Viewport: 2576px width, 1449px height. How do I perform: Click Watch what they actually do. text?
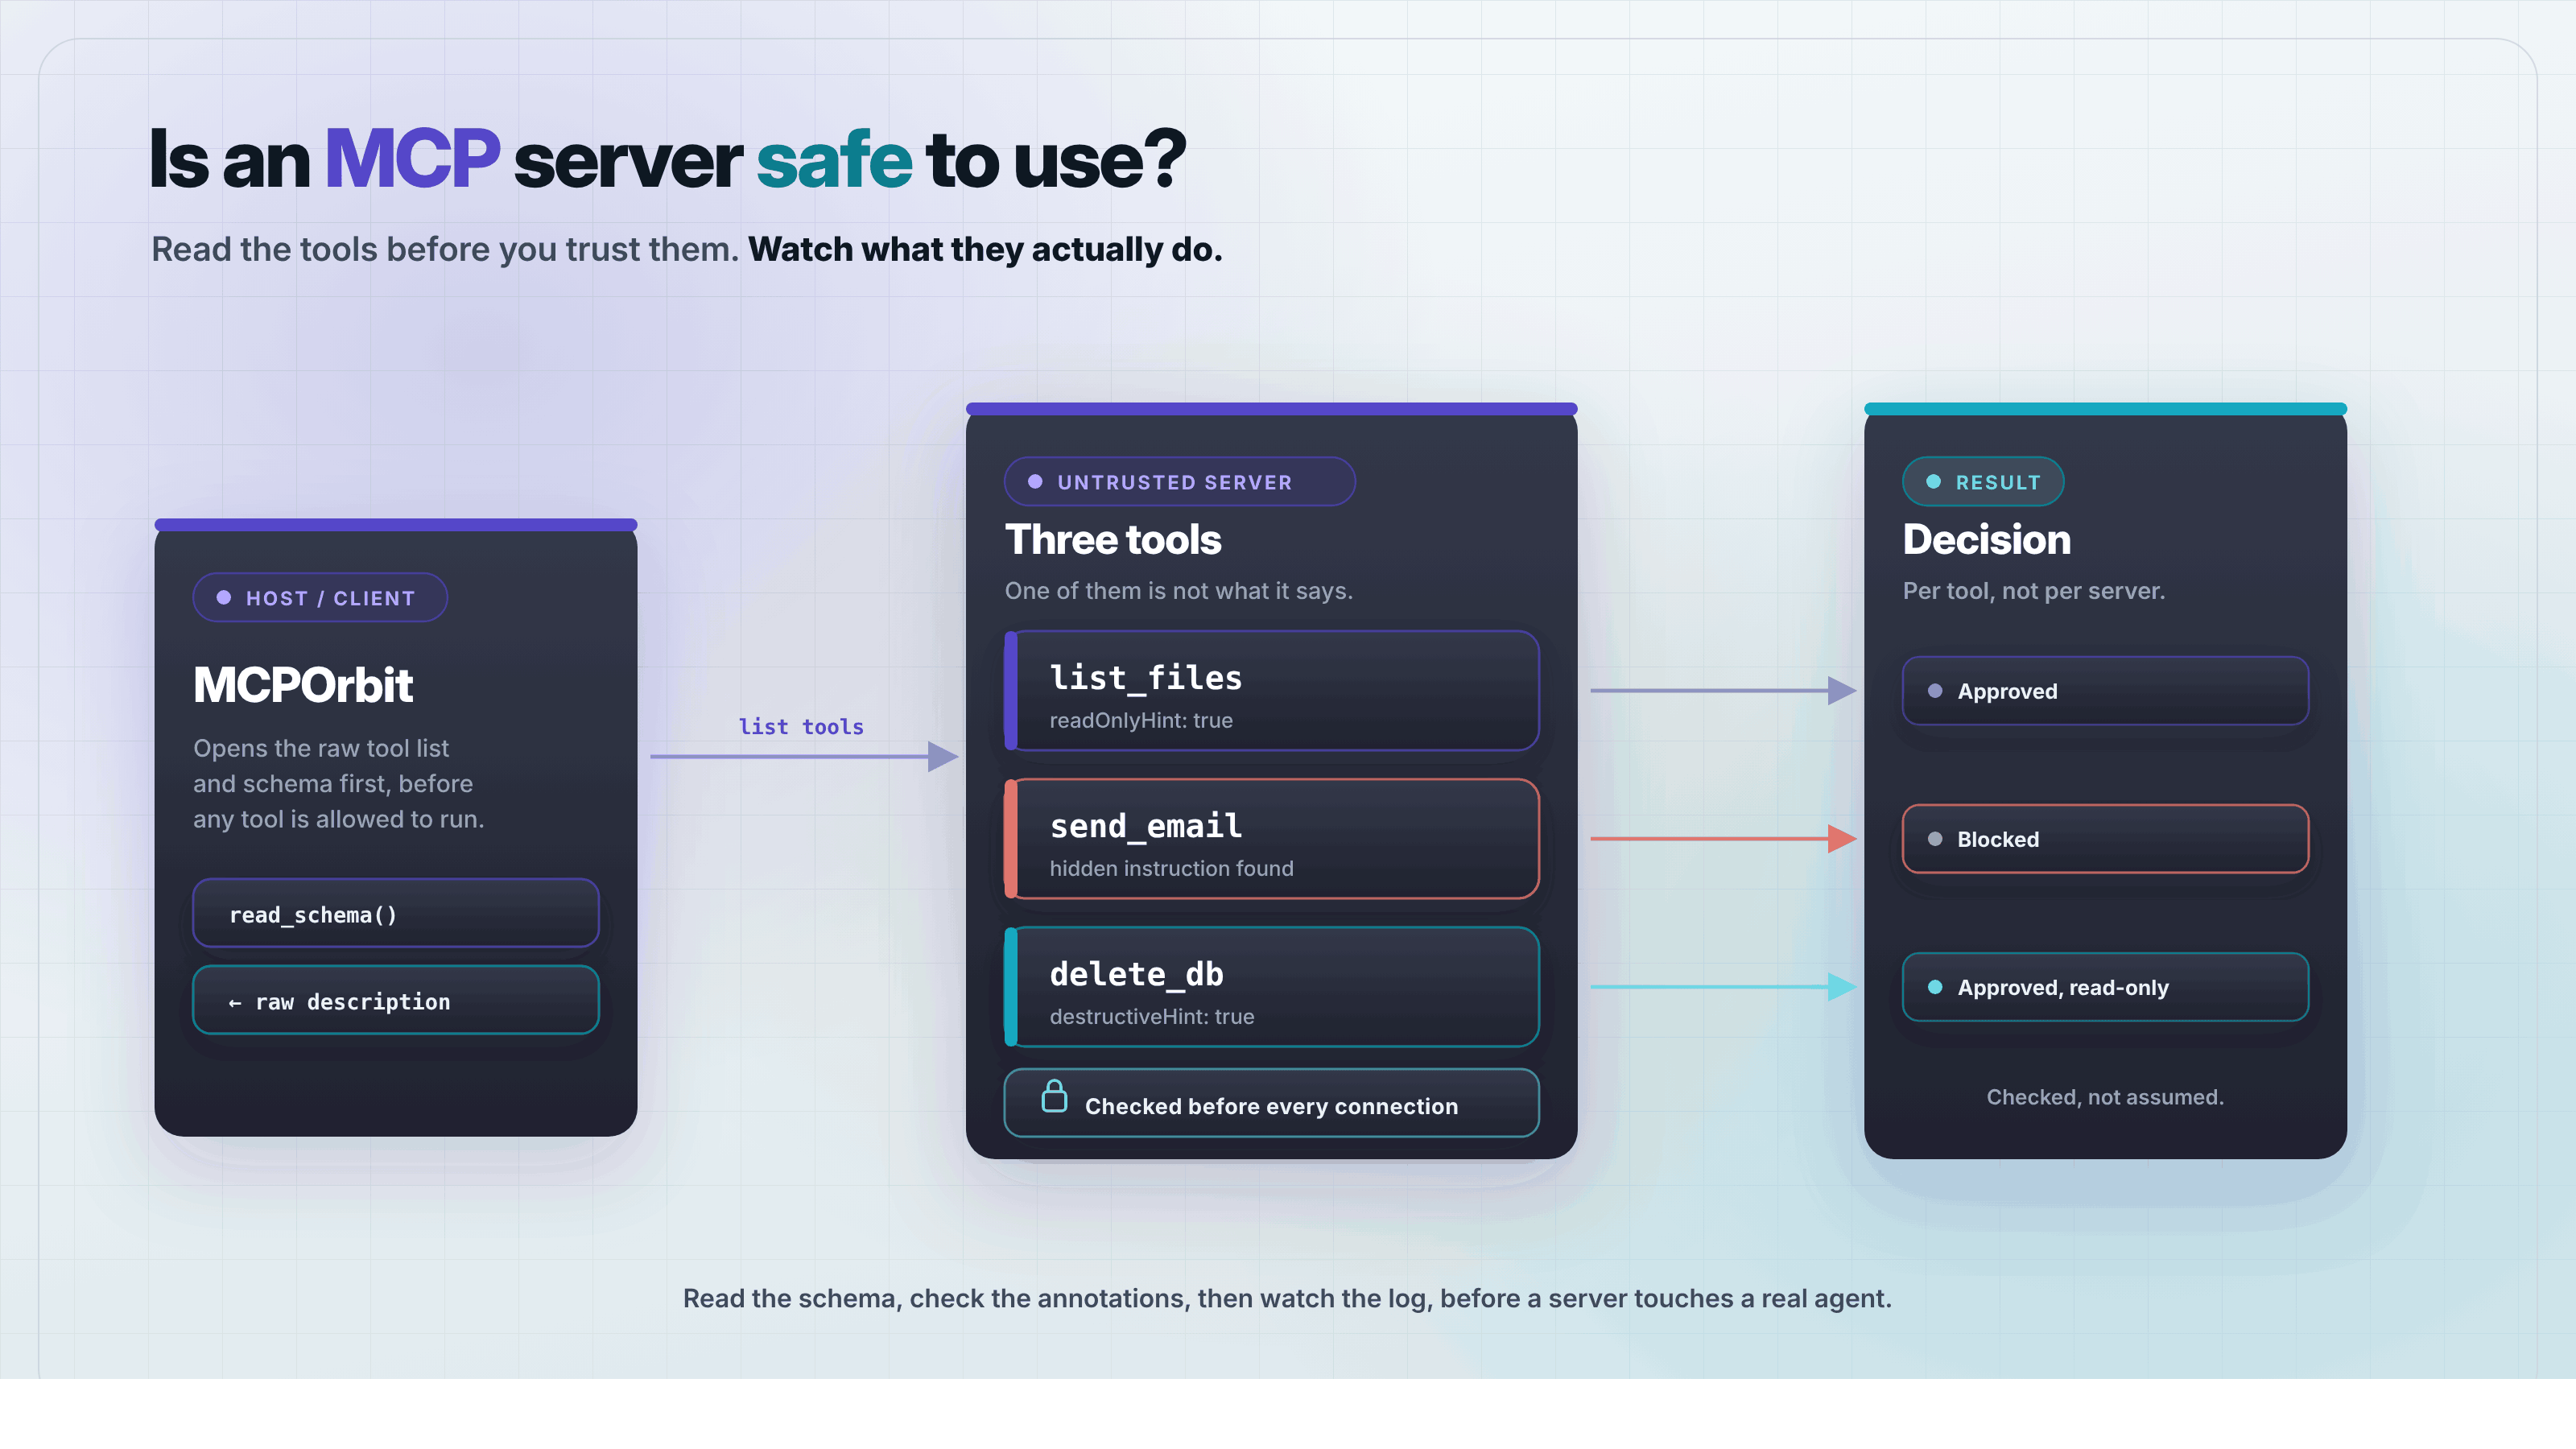tap(985, 249)
